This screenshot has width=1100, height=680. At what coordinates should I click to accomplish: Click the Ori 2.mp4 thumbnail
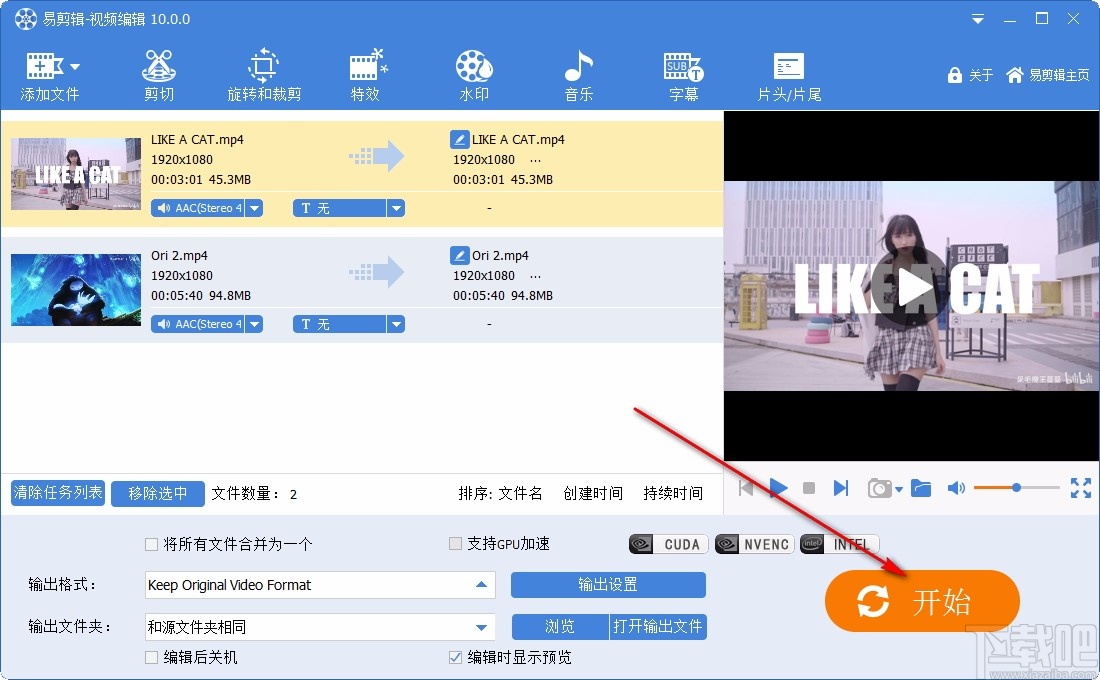[x=75, y=290]
